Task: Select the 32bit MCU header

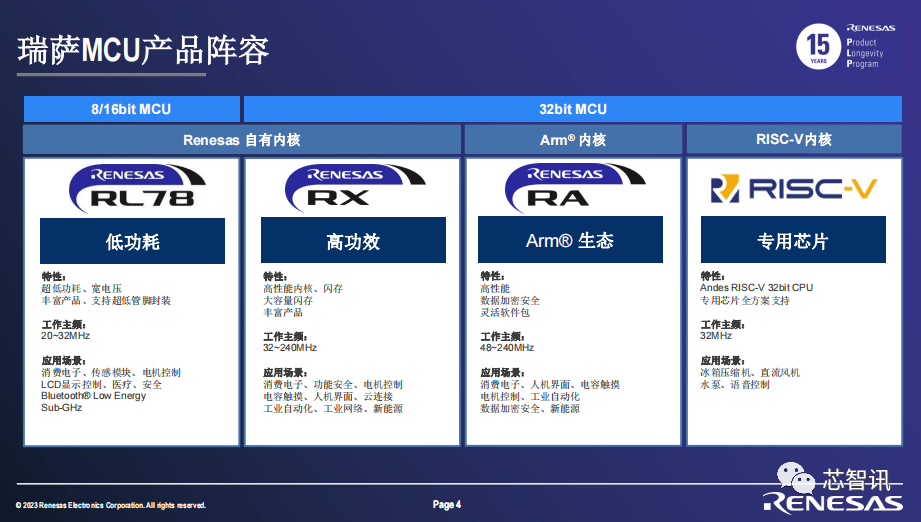Action: coord(573,109)
